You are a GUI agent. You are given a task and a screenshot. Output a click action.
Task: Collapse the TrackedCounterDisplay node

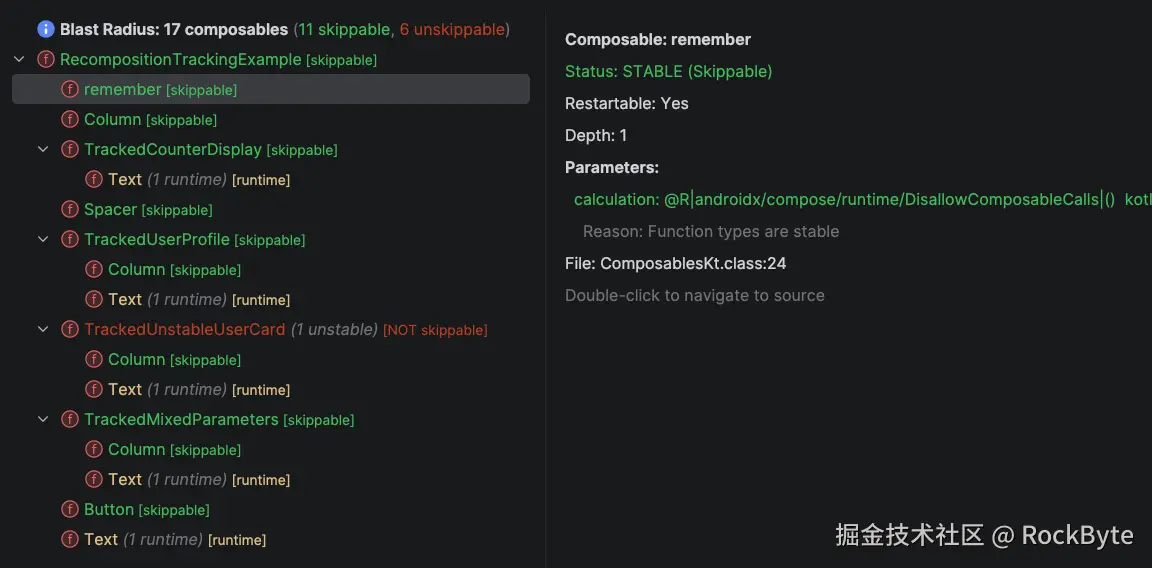[43, 150]
